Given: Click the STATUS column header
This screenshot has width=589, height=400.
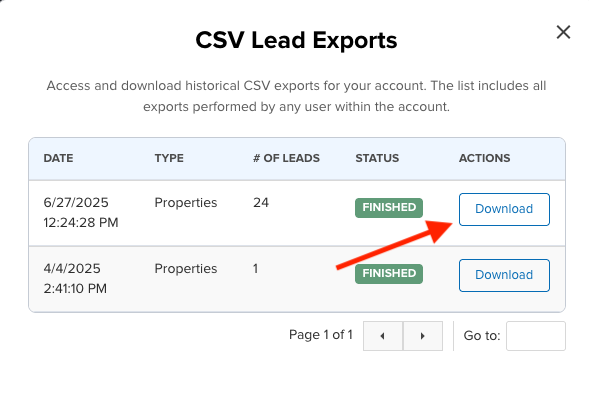Looking at the screenshot, I should coord(377,158).
